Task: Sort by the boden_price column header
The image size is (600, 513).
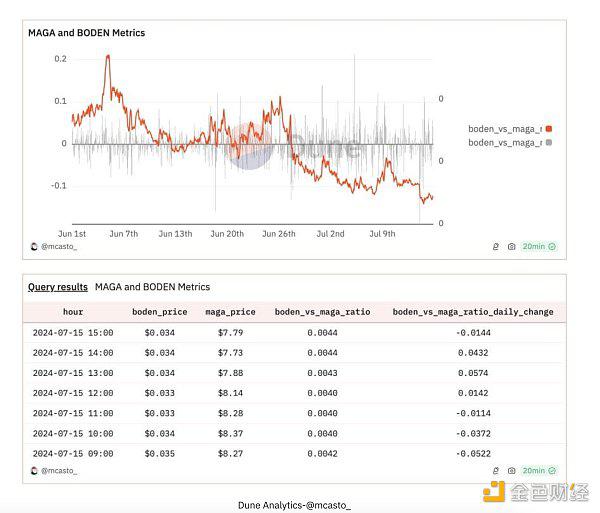Action: 160,312
